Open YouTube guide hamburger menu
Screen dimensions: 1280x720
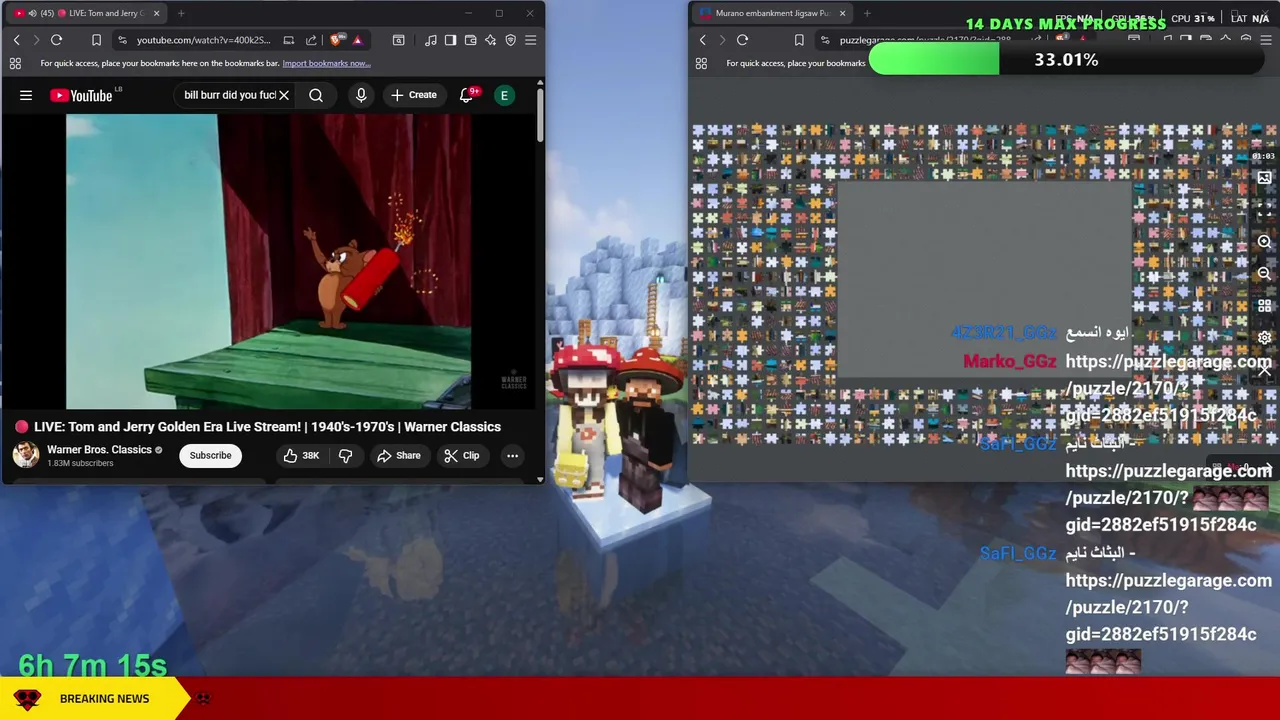26,95
